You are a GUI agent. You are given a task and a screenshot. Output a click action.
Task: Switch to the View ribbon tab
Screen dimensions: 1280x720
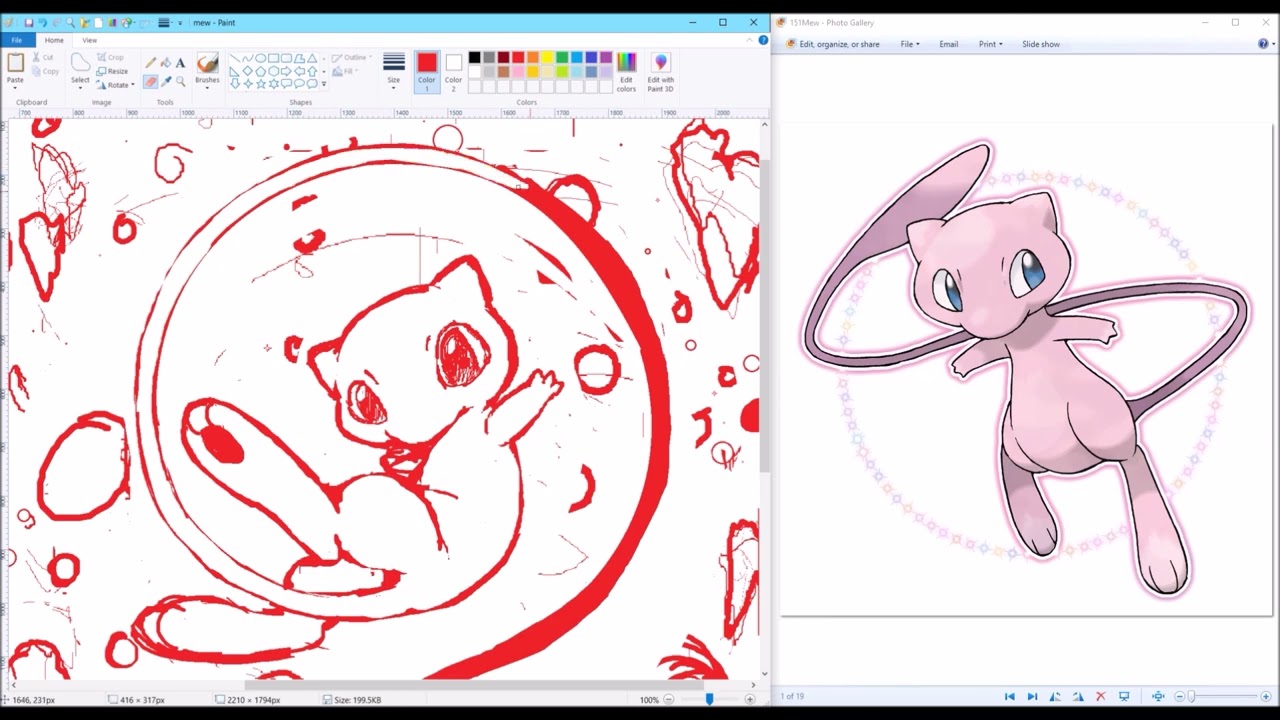(x=90, y=40)
